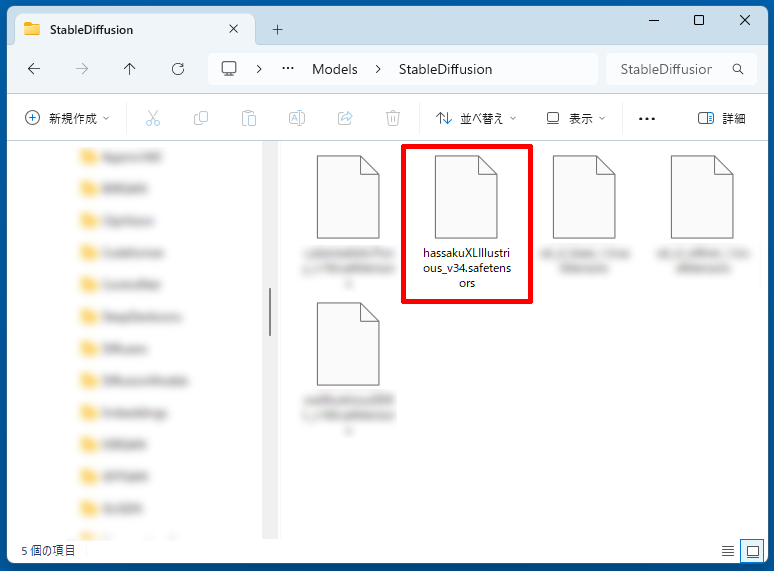Maximize the Explorer window

coord(699,20)
